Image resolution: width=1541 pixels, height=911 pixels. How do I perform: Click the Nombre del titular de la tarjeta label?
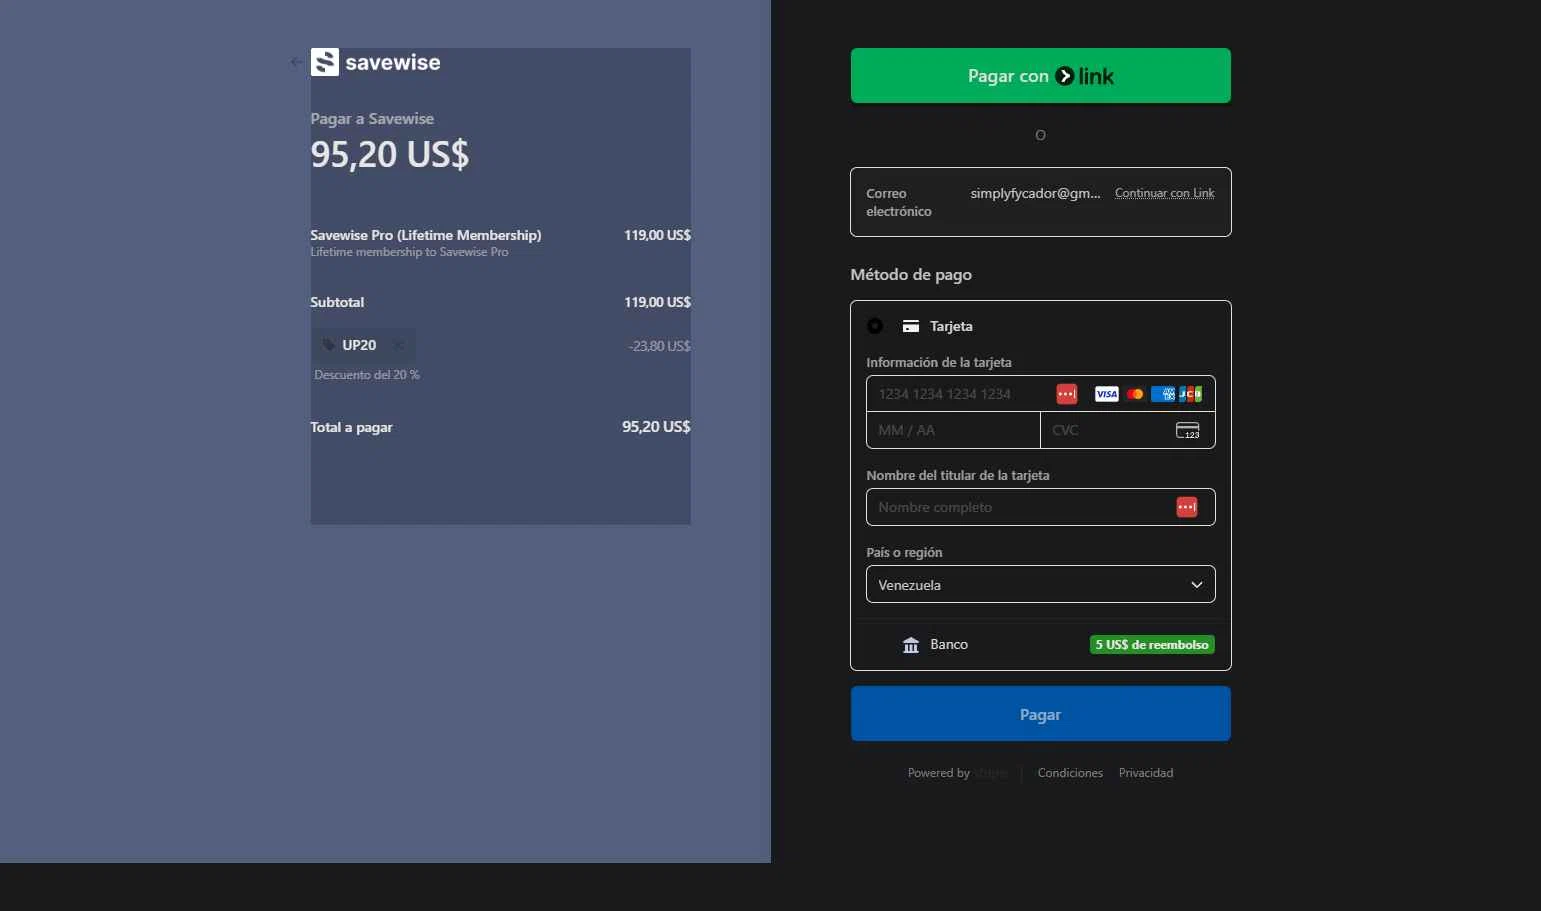coord(958,475)
